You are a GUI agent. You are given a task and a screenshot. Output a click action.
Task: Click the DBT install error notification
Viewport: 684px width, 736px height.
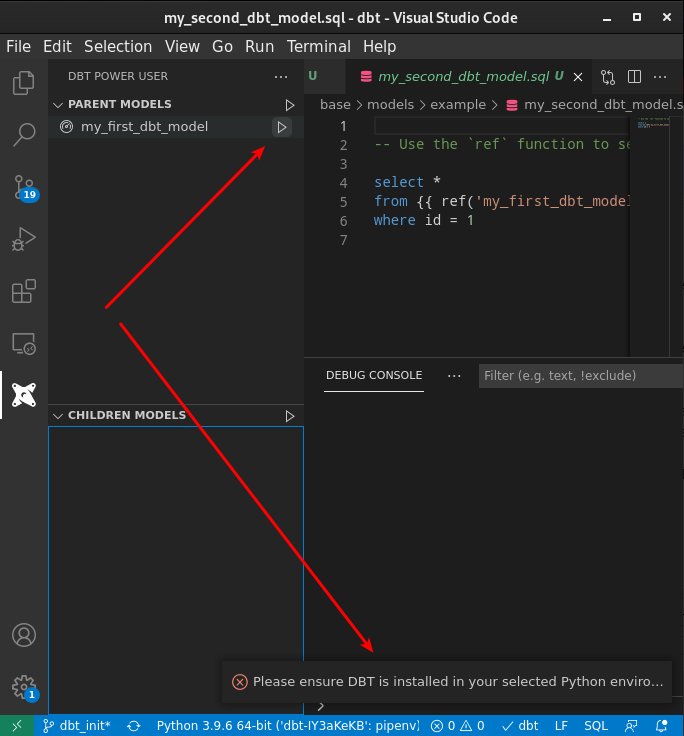click(446, 682)
